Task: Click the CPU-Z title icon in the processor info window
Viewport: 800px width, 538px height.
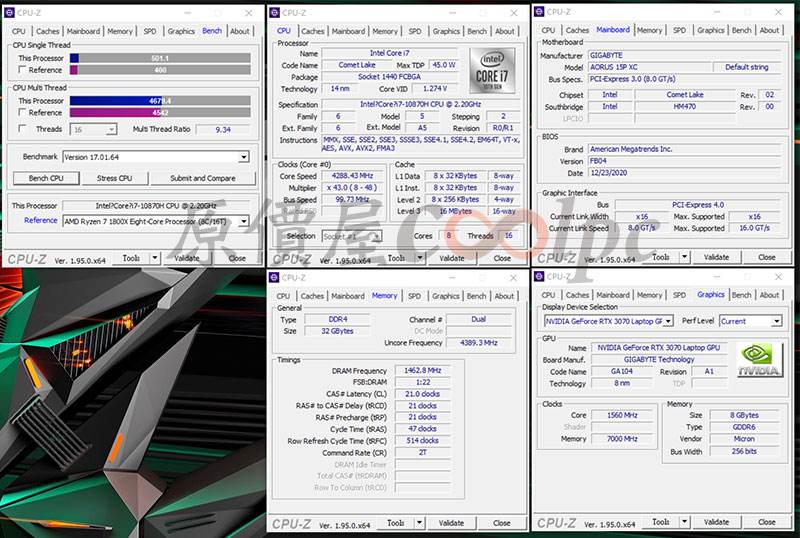Action: click(276, 13)
